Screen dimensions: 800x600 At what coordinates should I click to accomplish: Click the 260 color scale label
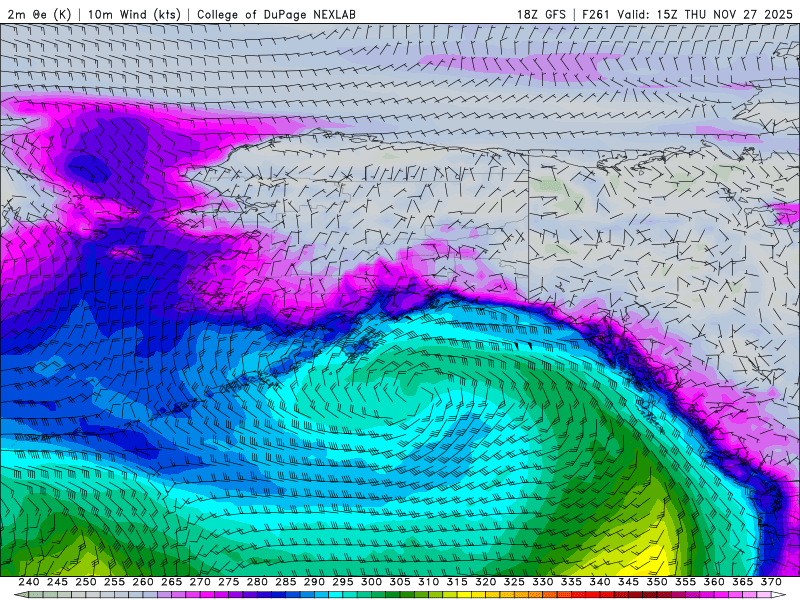coord(143,582)
